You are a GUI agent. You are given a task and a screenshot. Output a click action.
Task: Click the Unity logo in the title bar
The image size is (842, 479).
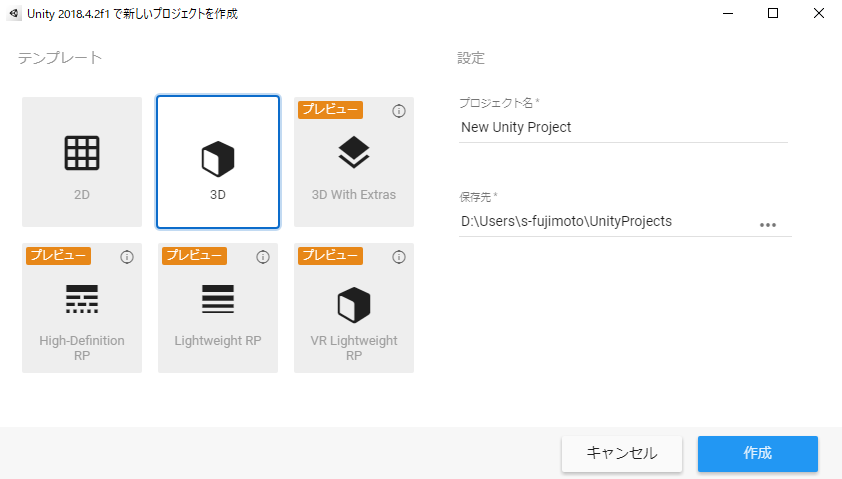click(x=14, y=13)
